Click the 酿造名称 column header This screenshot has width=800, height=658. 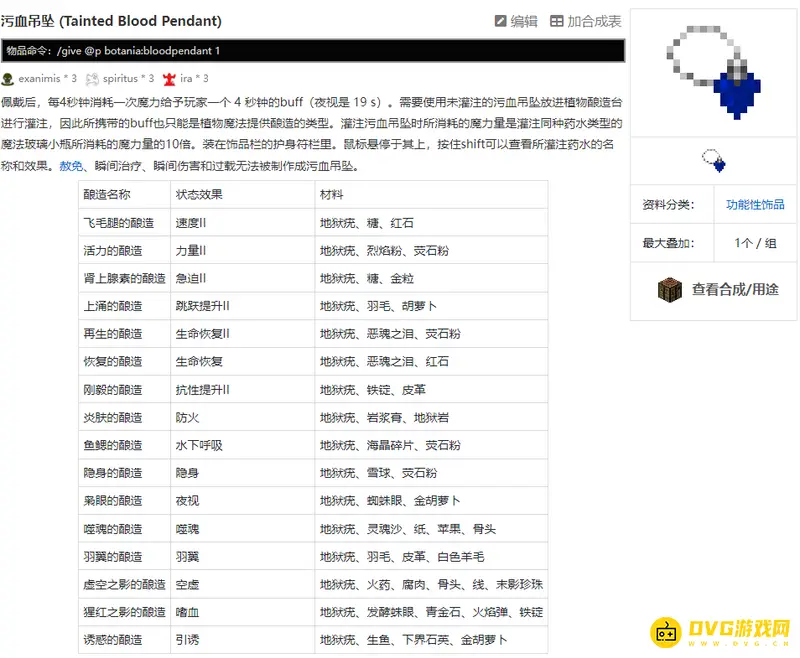coord(107,194)
